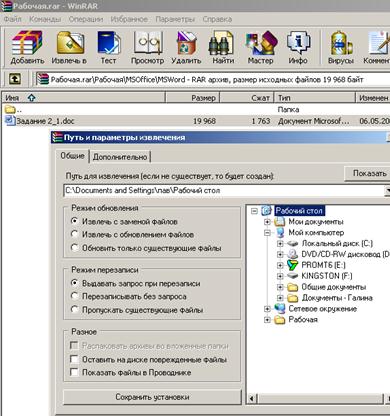This screenshot has height=416, width=390.
Task: Click the KINGSTON (F:) drive icon
Action: [293, 276]
